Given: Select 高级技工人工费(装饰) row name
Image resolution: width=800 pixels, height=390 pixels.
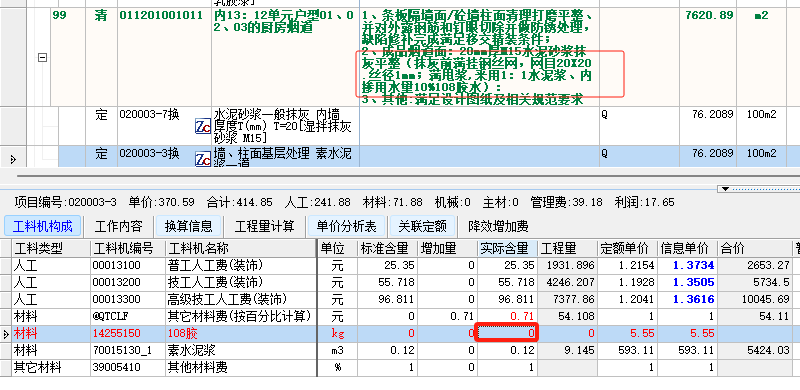Looking at the screenshot, I should point(227,299).
